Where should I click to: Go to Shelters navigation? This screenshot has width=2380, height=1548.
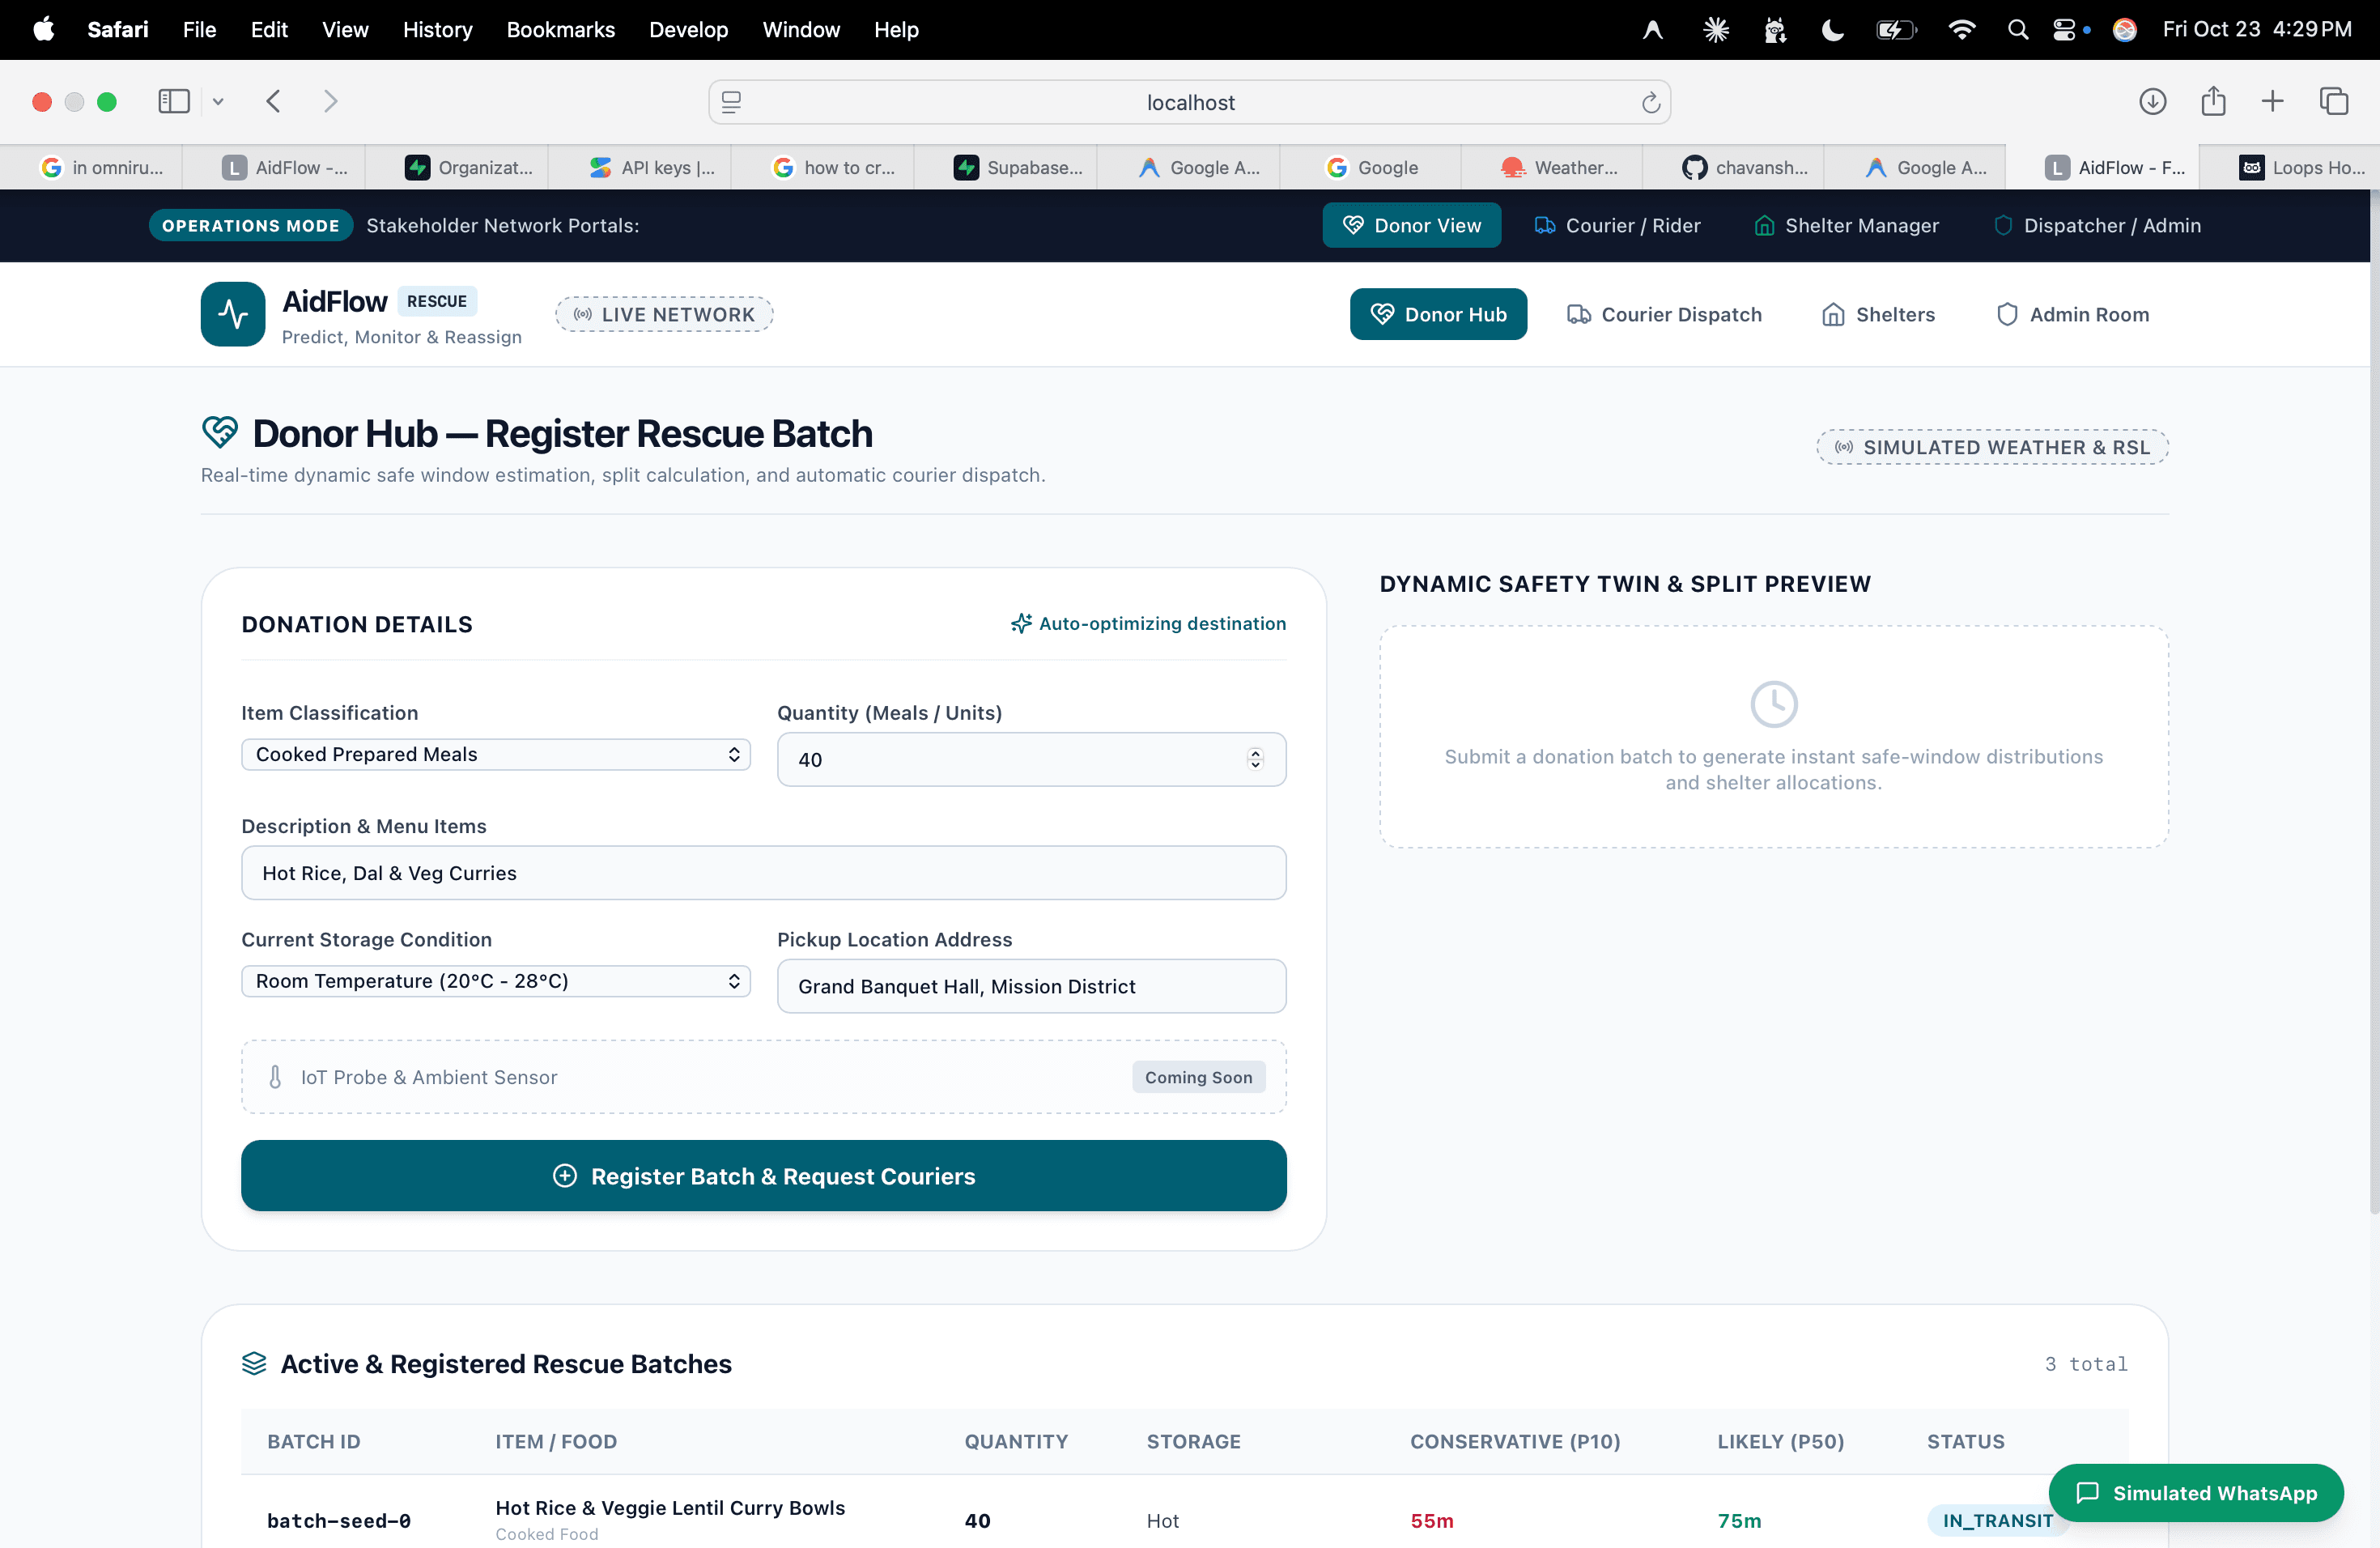tap(1878, 314)
